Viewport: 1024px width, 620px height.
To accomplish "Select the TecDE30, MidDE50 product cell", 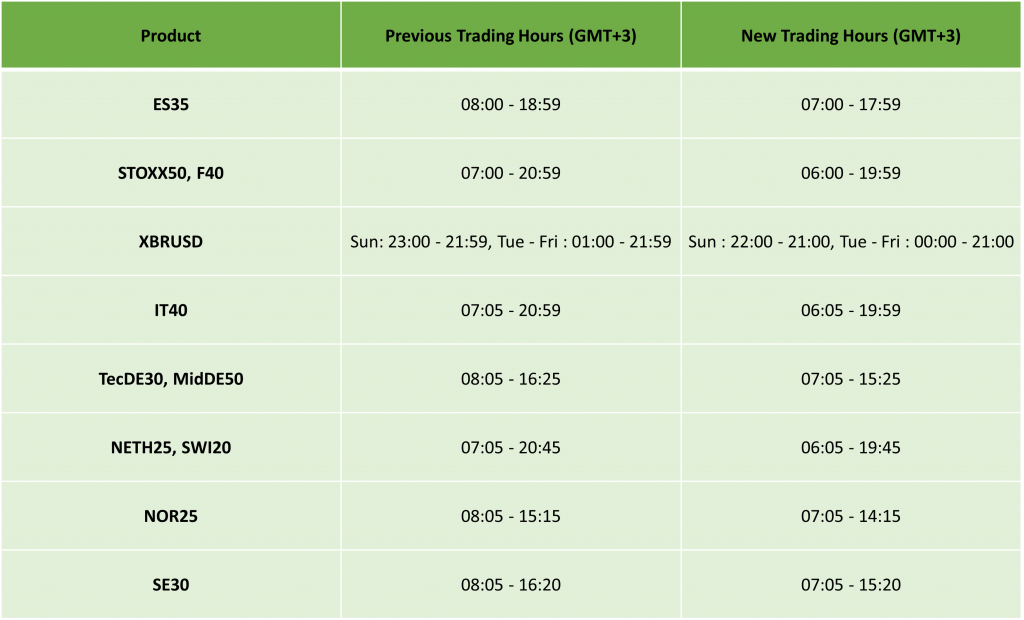I will tap(170, 379).
